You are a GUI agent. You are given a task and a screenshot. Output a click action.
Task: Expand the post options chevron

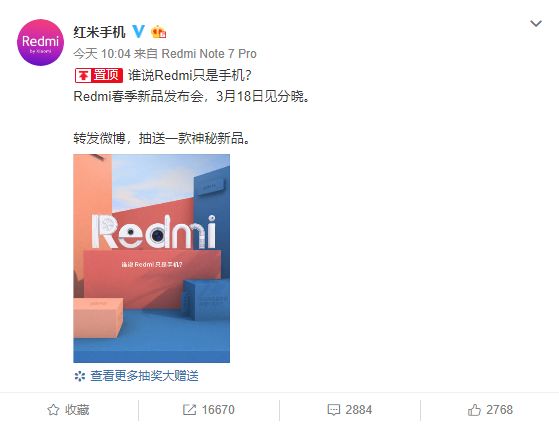click(536, 24)
